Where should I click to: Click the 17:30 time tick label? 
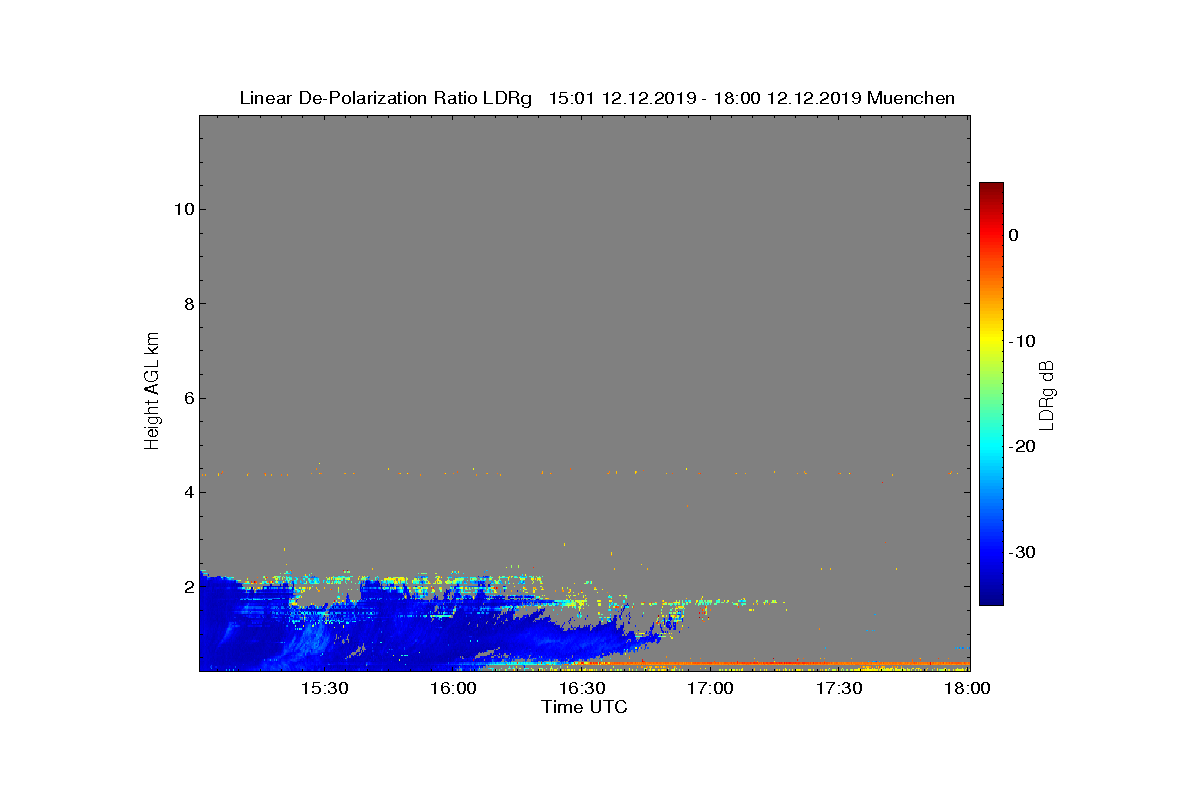[839, 688]
